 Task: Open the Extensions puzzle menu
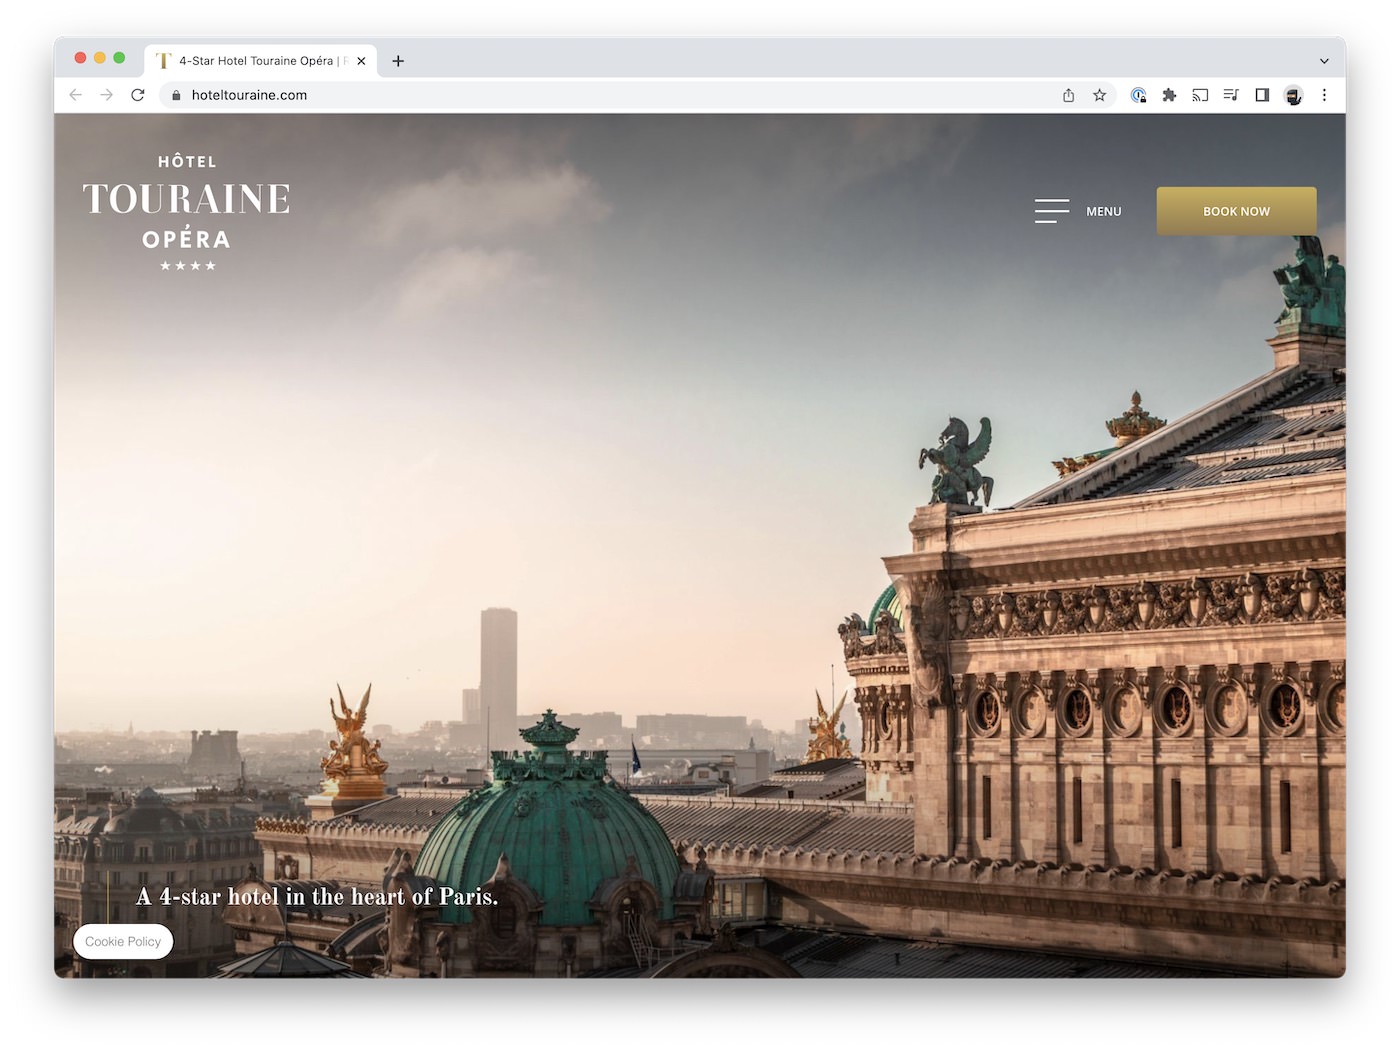click(x=1169, y=95)
